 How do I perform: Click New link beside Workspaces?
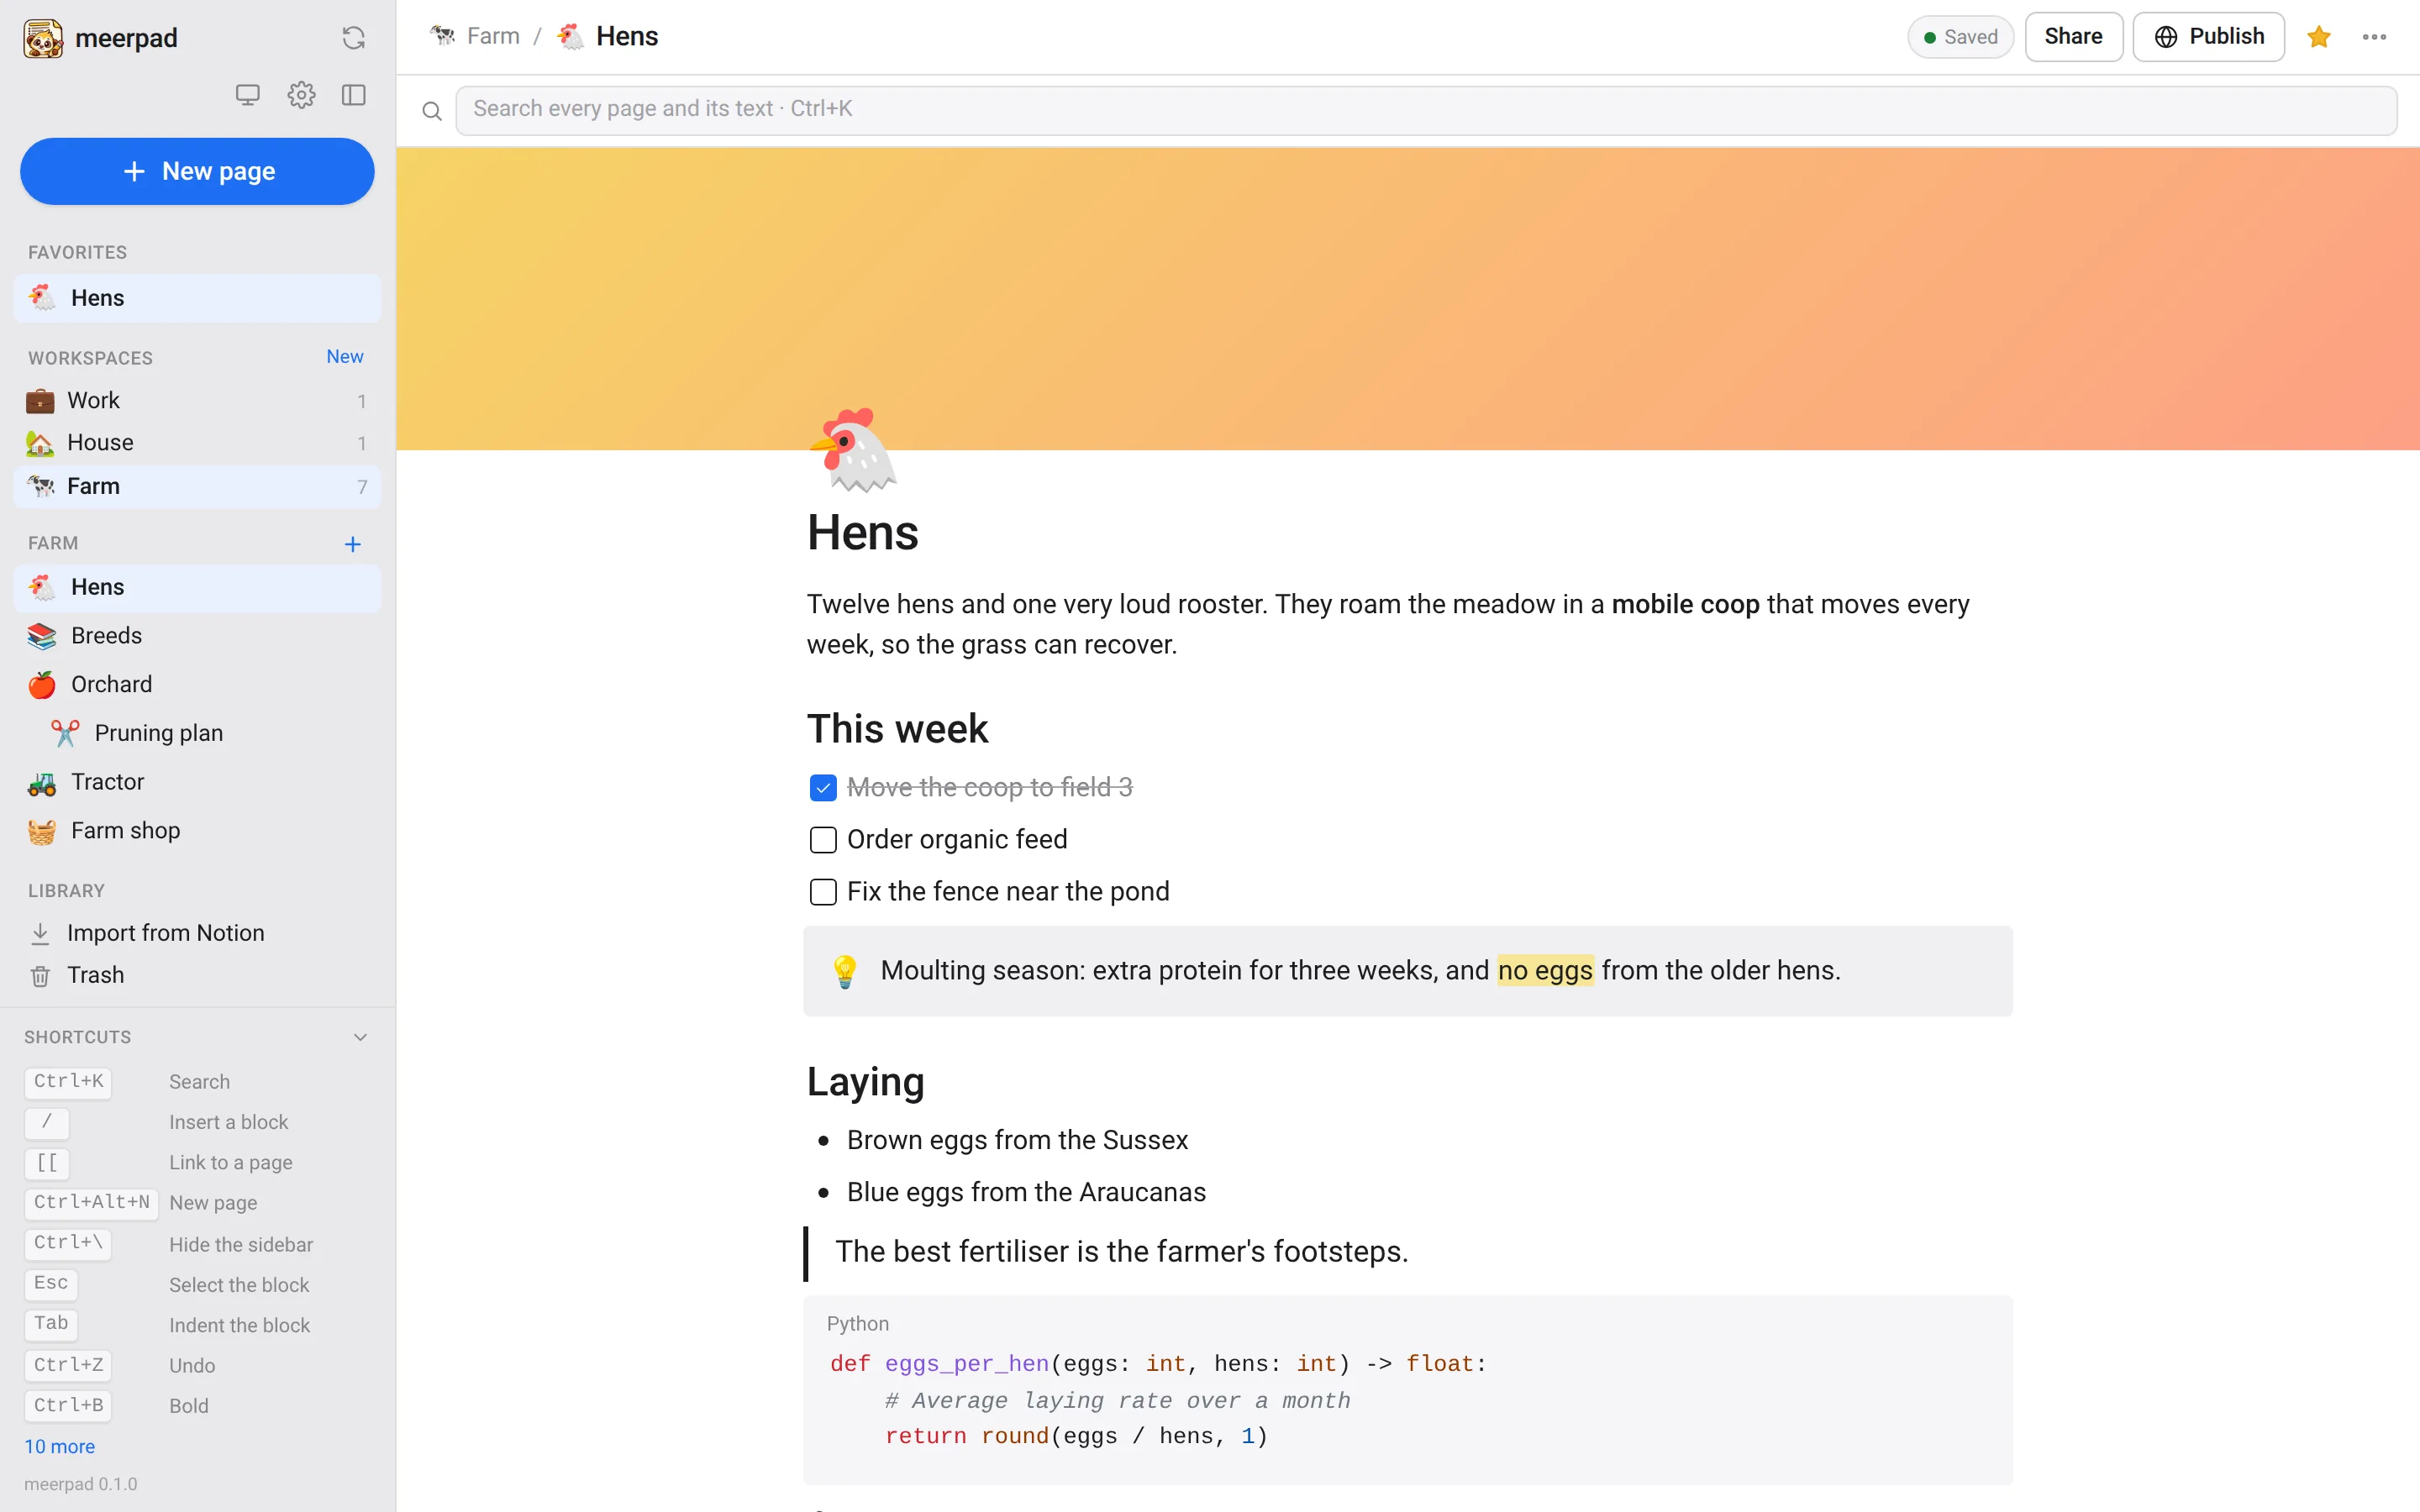345,357
